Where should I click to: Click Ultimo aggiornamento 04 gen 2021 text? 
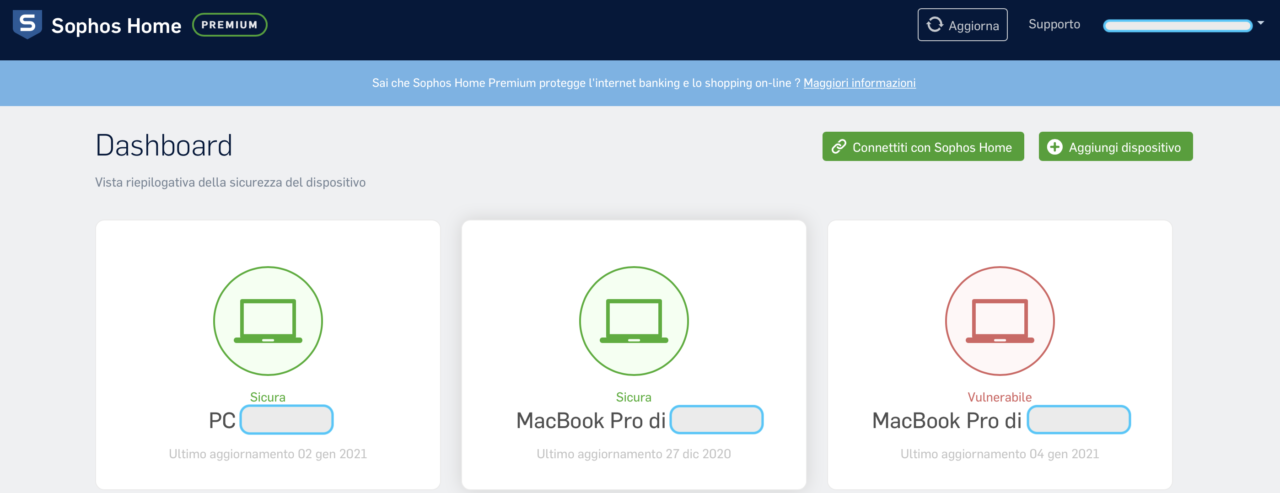(1000, 454)
